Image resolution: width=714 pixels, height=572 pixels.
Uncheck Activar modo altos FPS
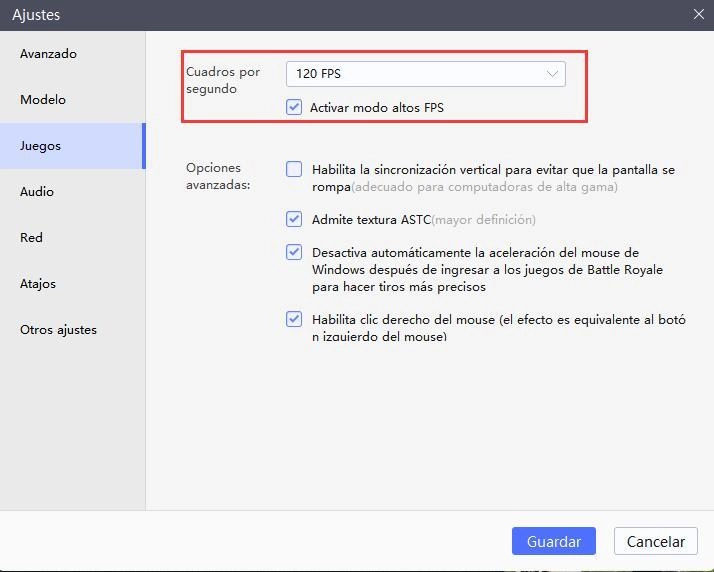pyautogui.click(x=294, y=107)
